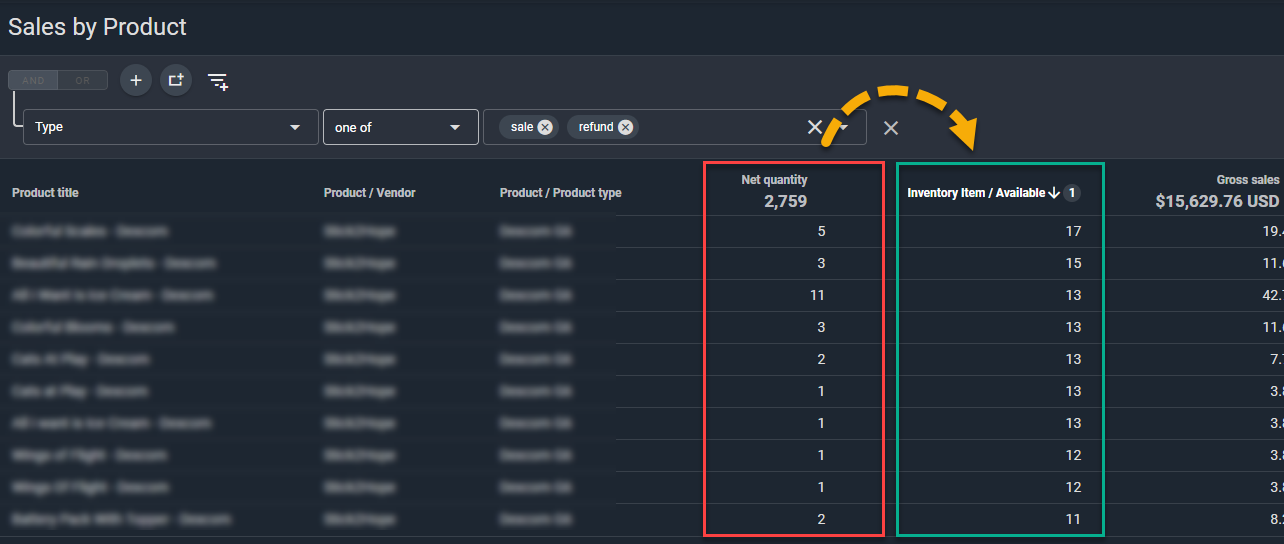Viewport: 1284px width, 544px height.
Task: Sort by Product title column header
Action: click(45, 193)
